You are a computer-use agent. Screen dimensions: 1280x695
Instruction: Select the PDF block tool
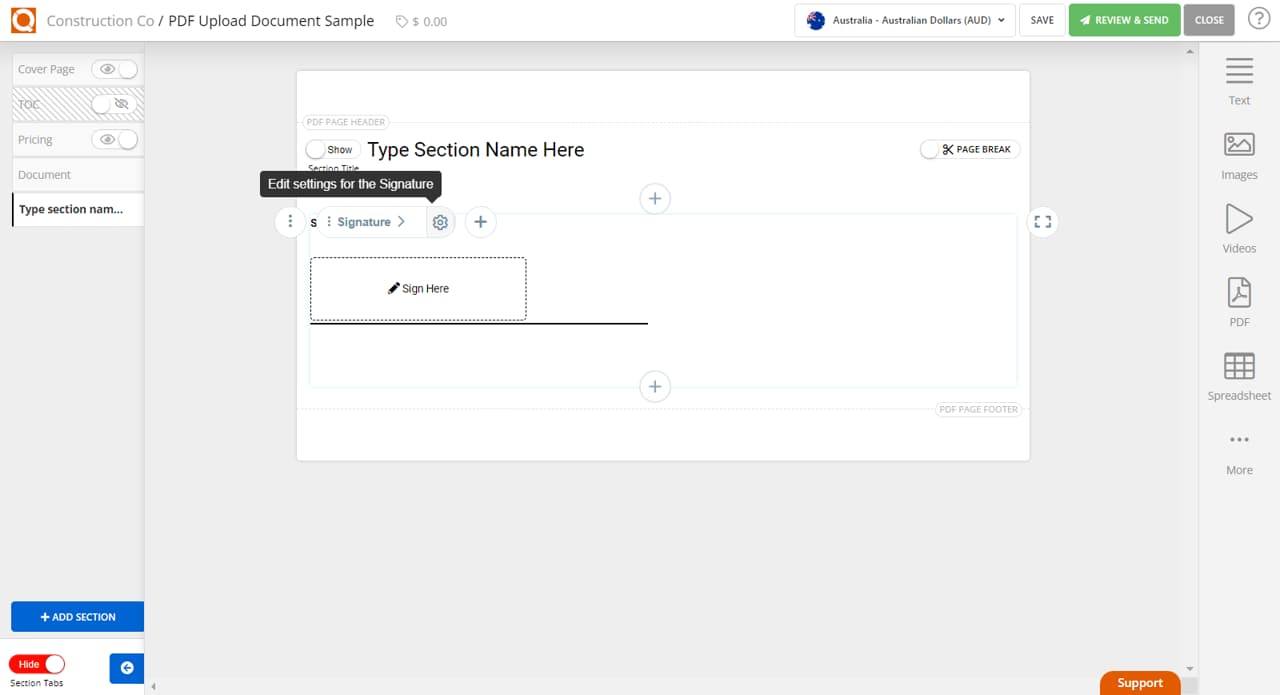1239,302
